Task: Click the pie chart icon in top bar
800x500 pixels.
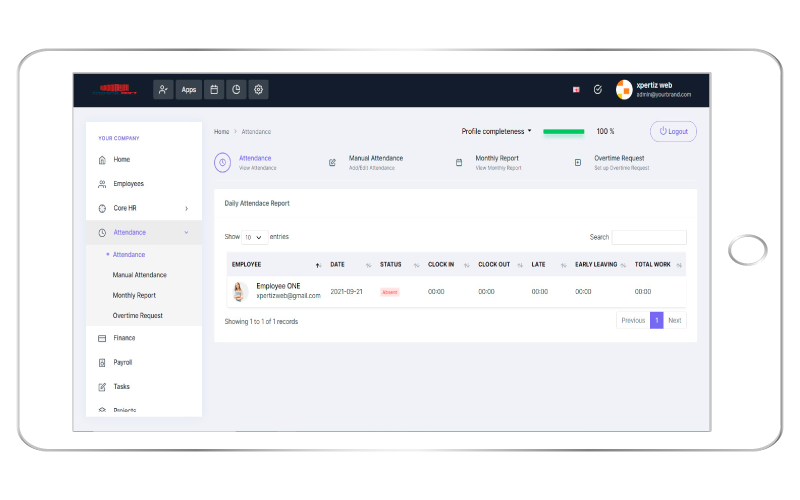Action: [236, 90]
